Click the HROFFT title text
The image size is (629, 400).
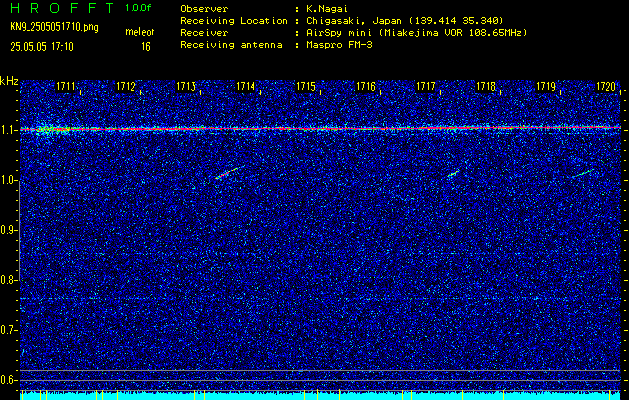62,8
